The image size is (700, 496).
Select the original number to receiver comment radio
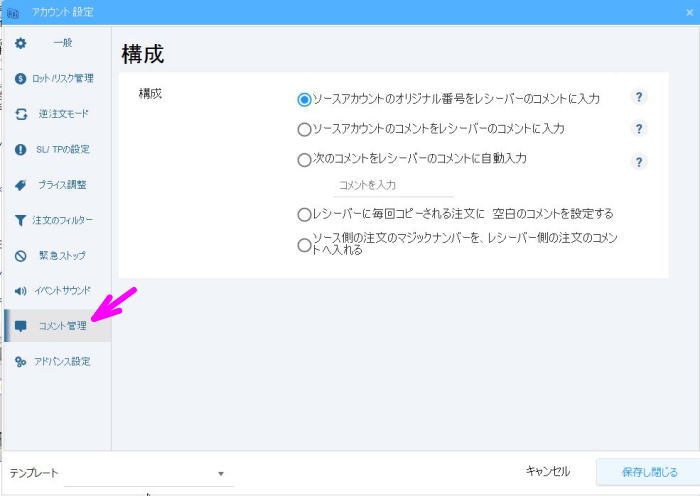[304, 100]
